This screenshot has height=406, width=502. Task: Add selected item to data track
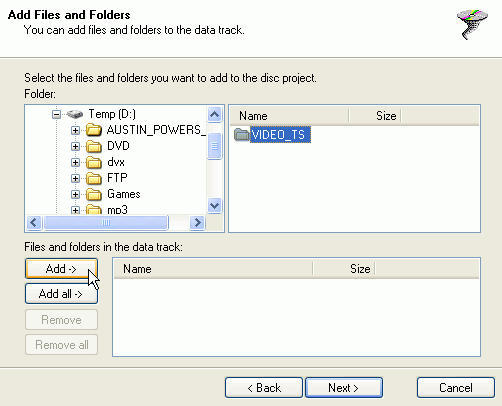click(x=61, y=269)
